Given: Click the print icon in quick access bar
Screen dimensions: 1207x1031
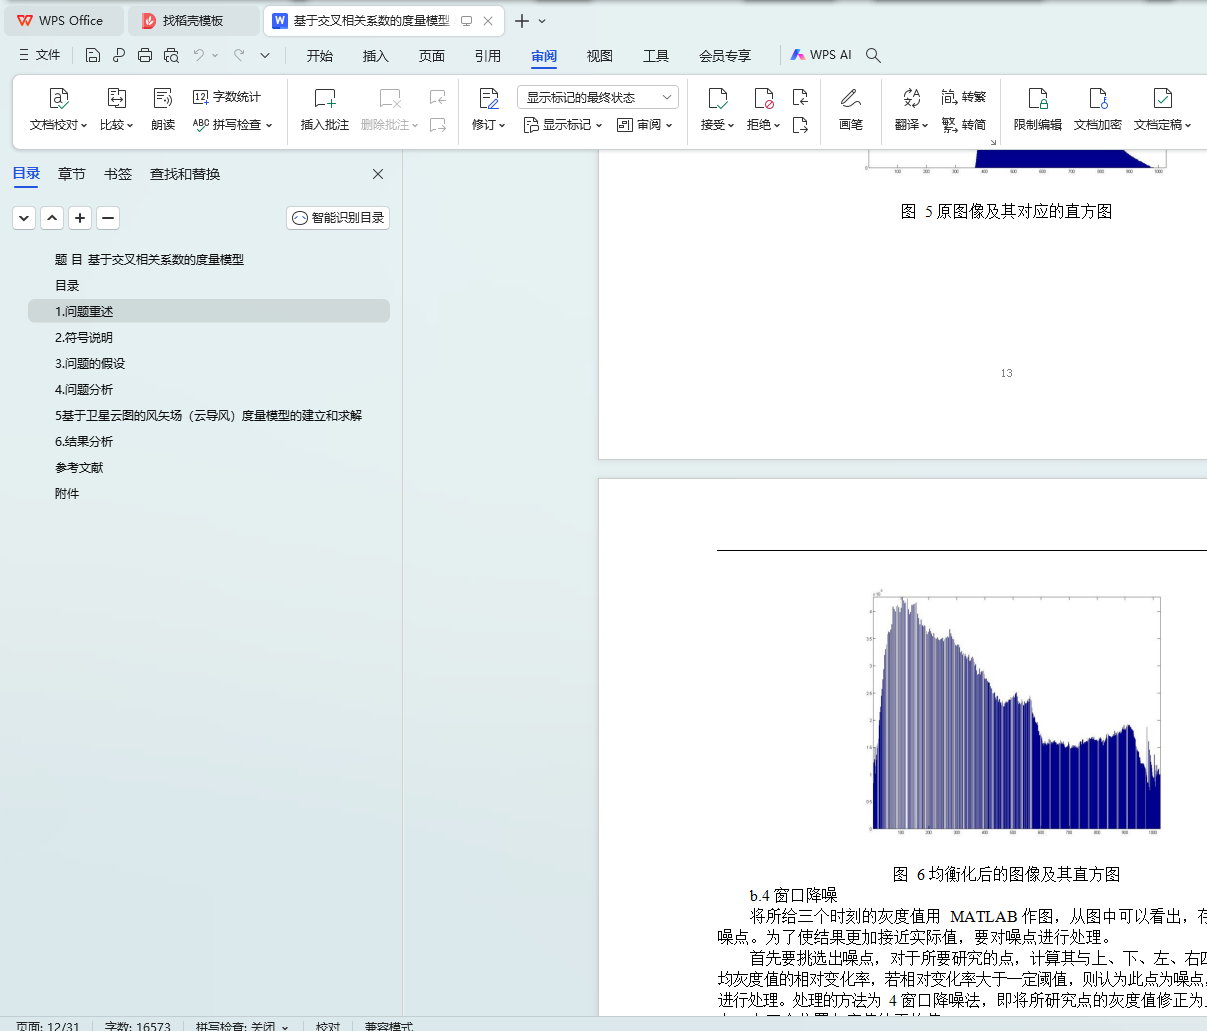Looking at the screenshot, I should pos(145,55).
